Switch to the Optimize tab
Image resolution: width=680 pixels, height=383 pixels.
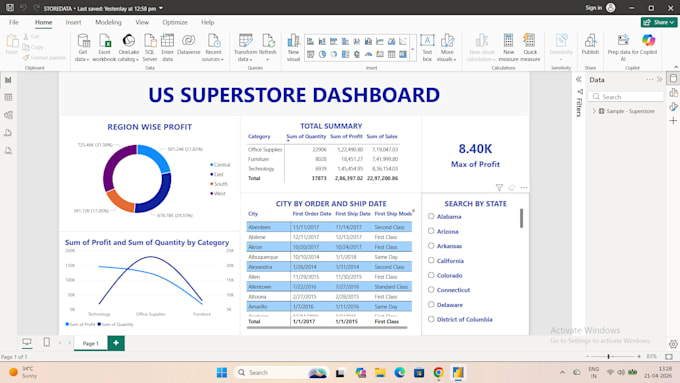pos(175,22)
